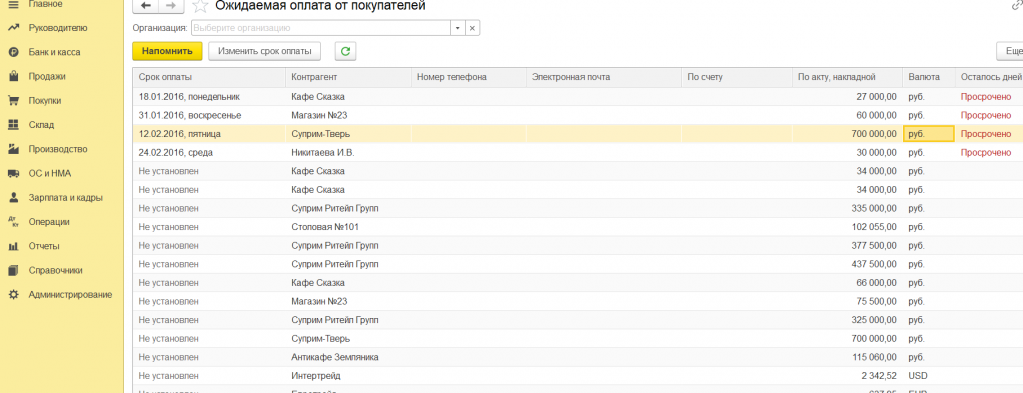Open Администрирование settings section
1023x393 pixels.
tap(70, 294)
